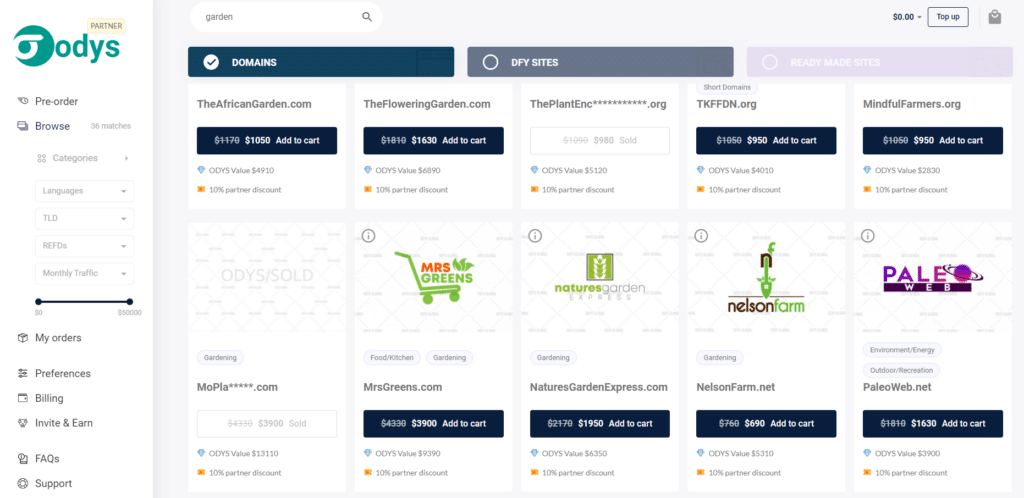The width and height of the screenshot is (1024, 498).
Task: Click the My orders box icon
Action: 23,337
